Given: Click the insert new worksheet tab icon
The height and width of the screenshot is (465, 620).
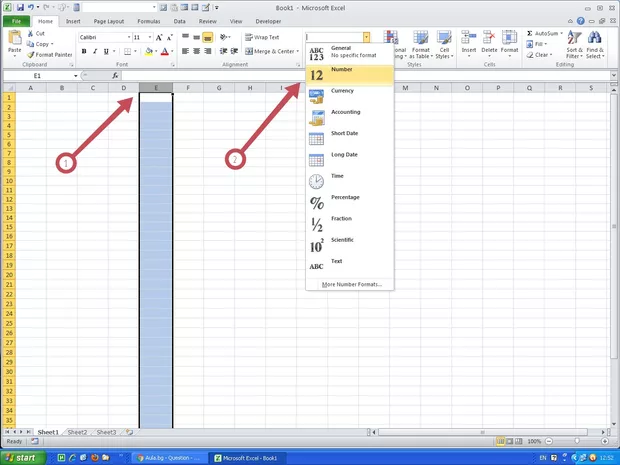Looking at the screenshot, I should point(129,432).
